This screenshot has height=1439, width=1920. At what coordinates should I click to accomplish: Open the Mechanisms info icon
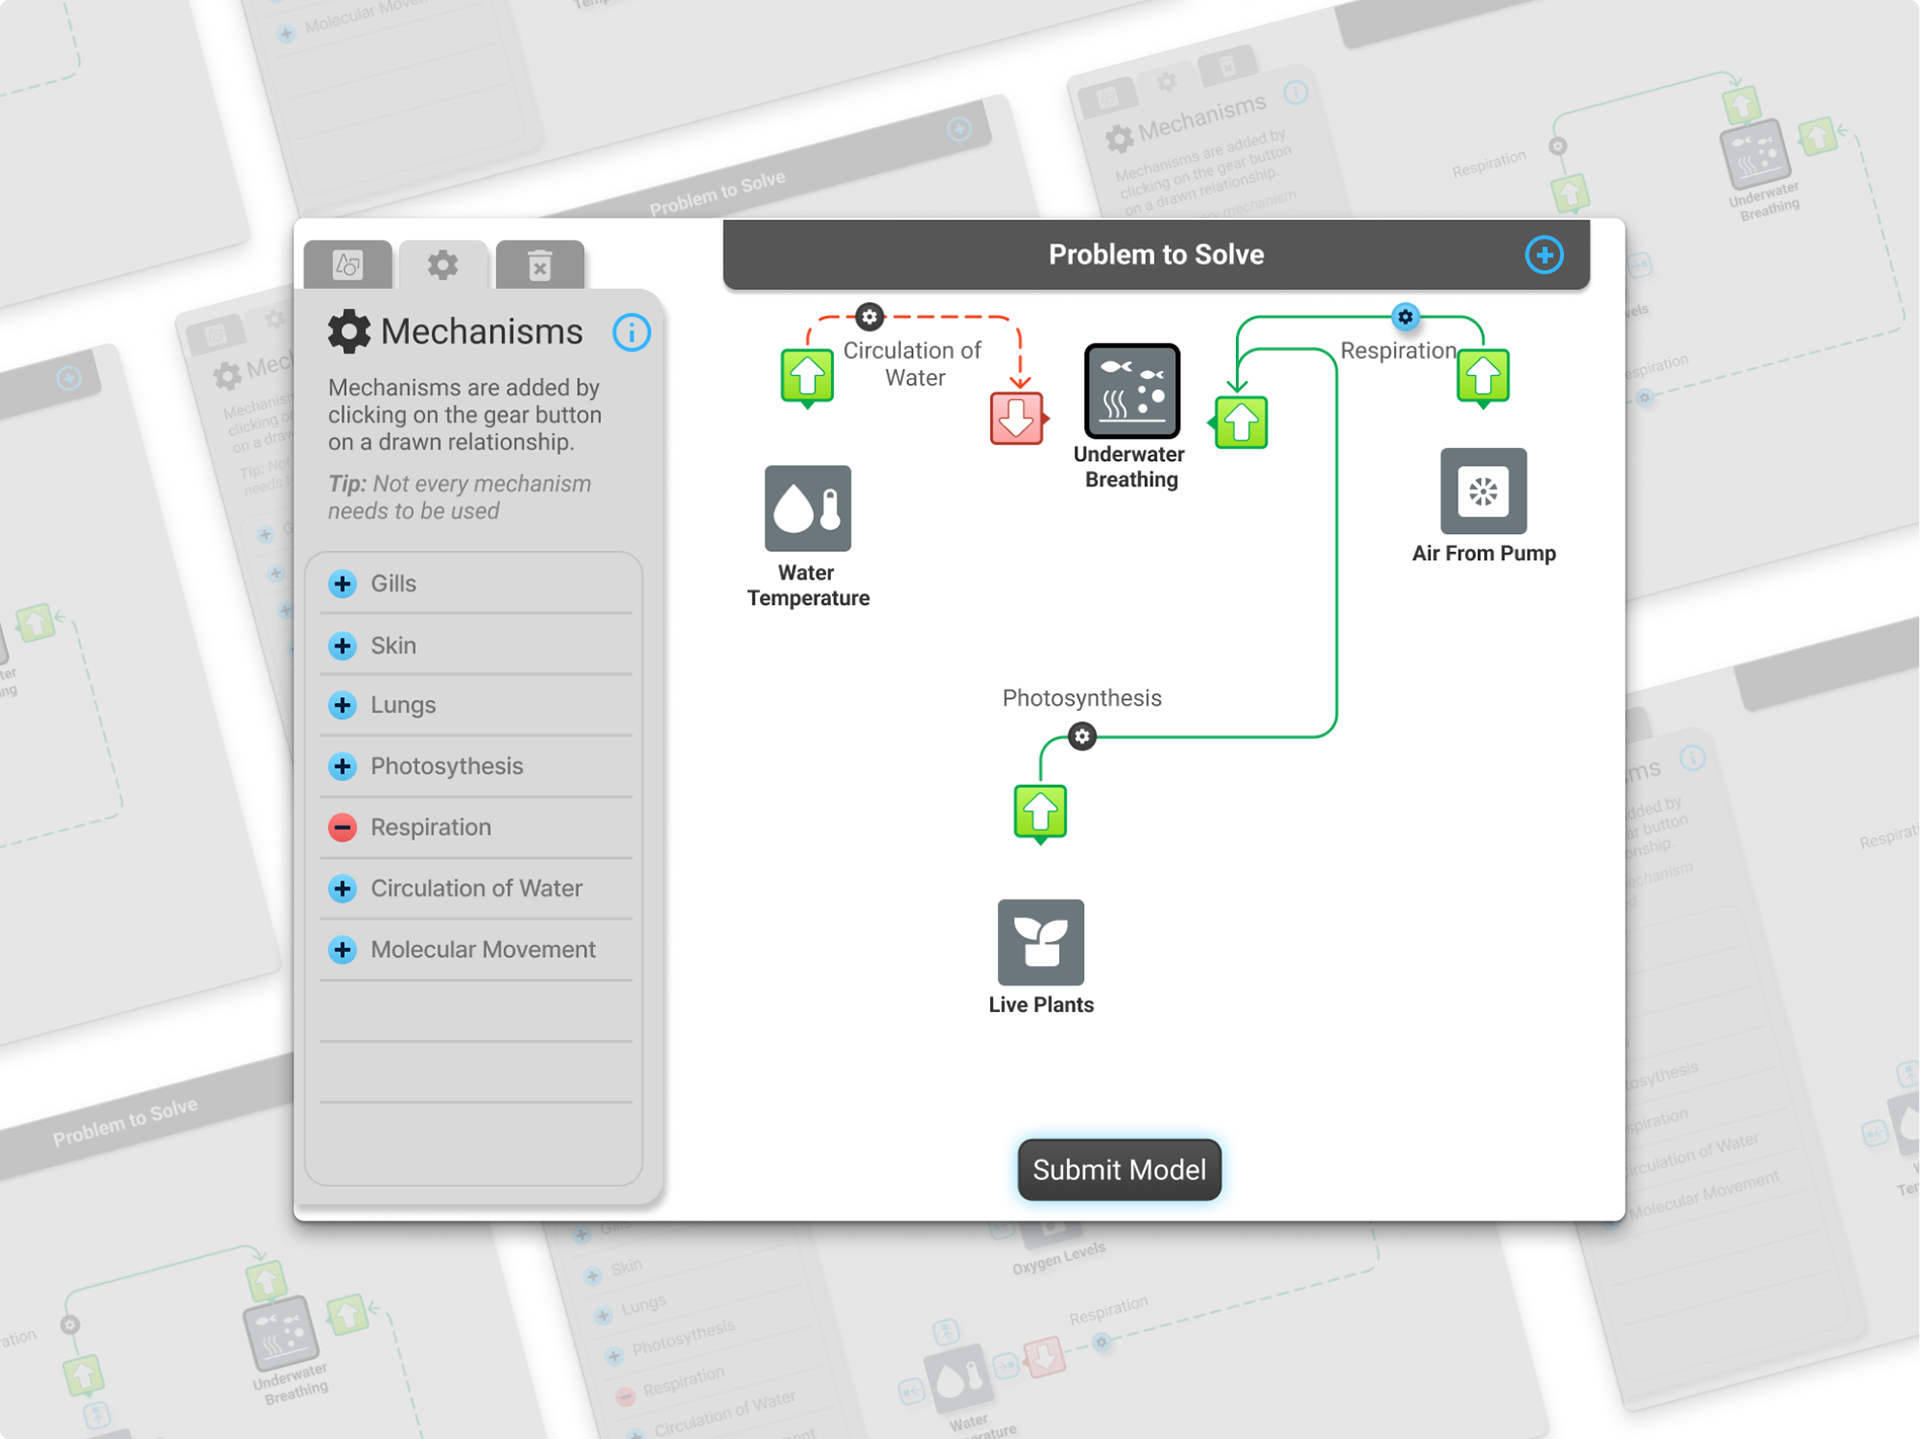631,332
